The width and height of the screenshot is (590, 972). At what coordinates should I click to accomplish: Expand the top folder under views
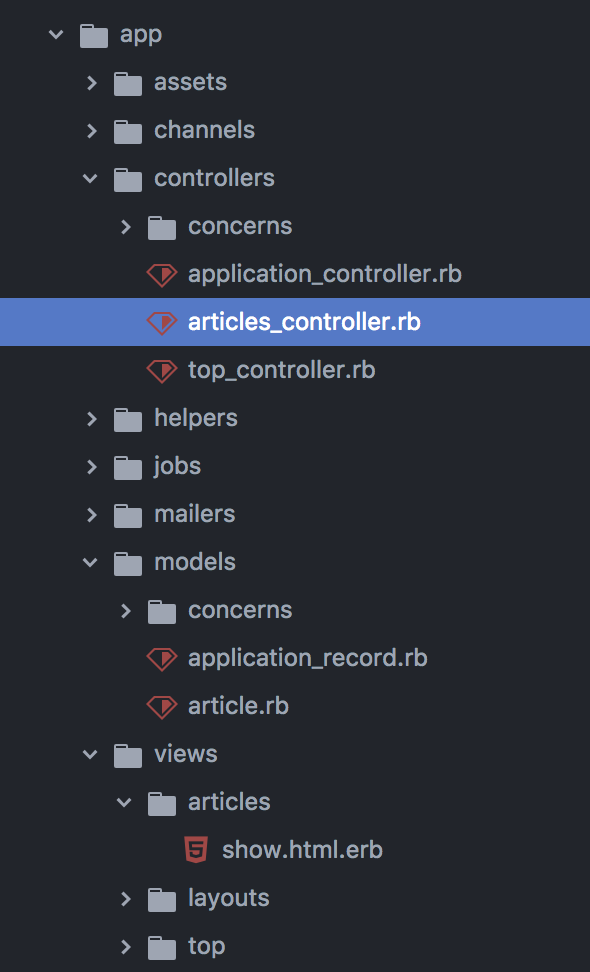[125, 946]
